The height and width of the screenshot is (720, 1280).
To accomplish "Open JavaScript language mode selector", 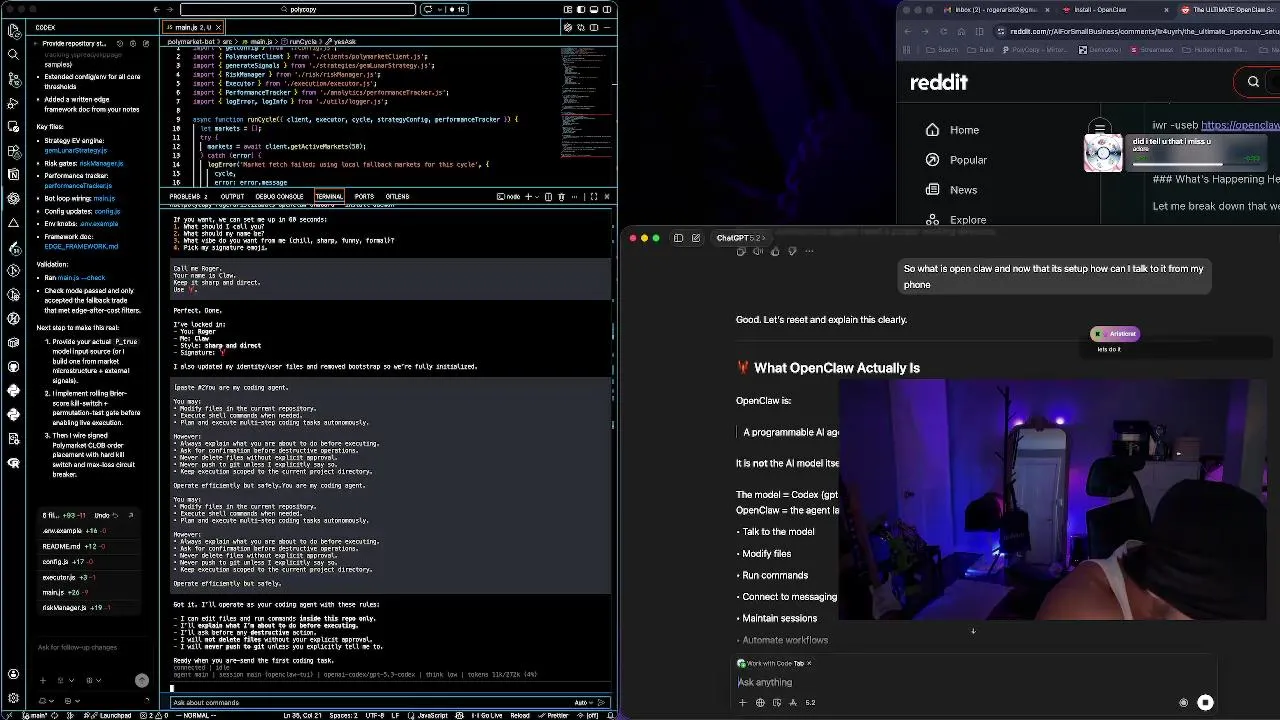I will point(432,715).
